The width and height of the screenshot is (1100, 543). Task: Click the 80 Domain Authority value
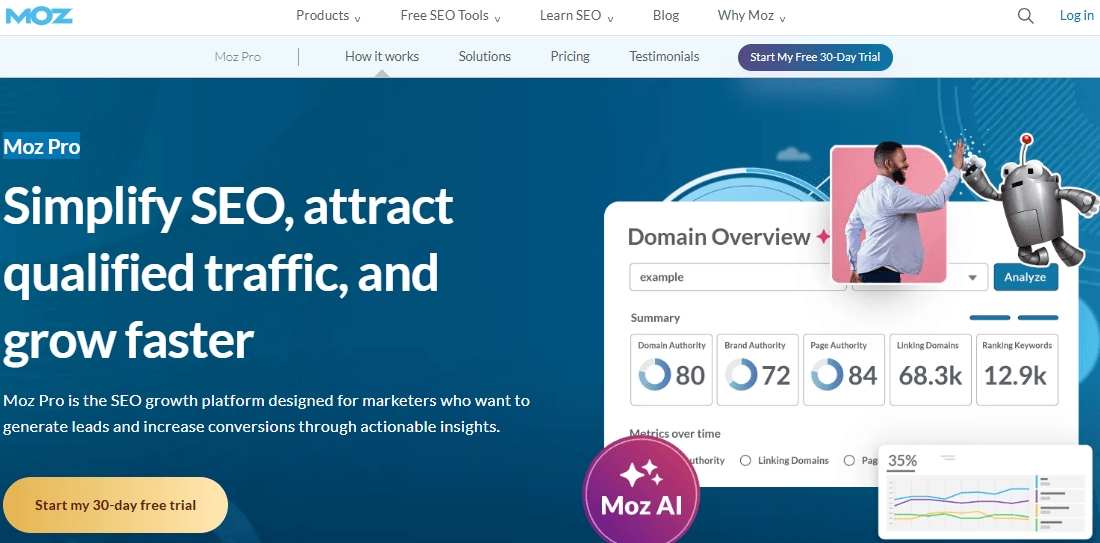tap(690, 376)
